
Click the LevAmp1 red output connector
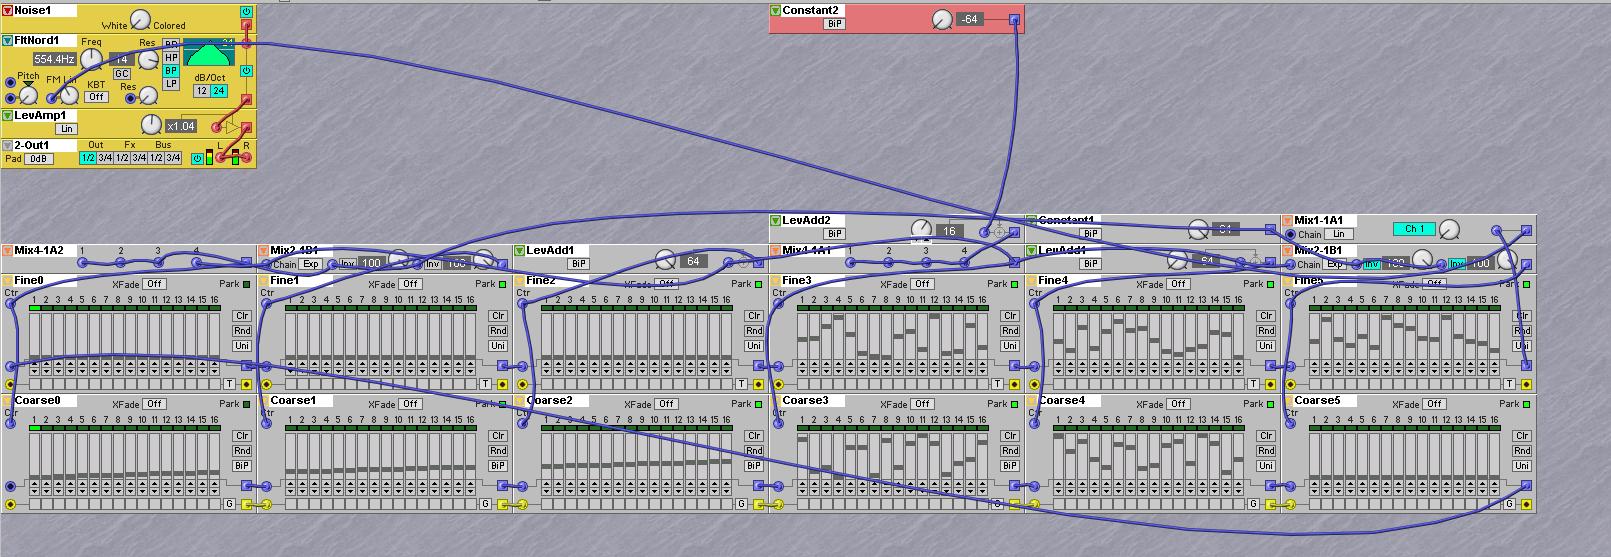point(246,128)
